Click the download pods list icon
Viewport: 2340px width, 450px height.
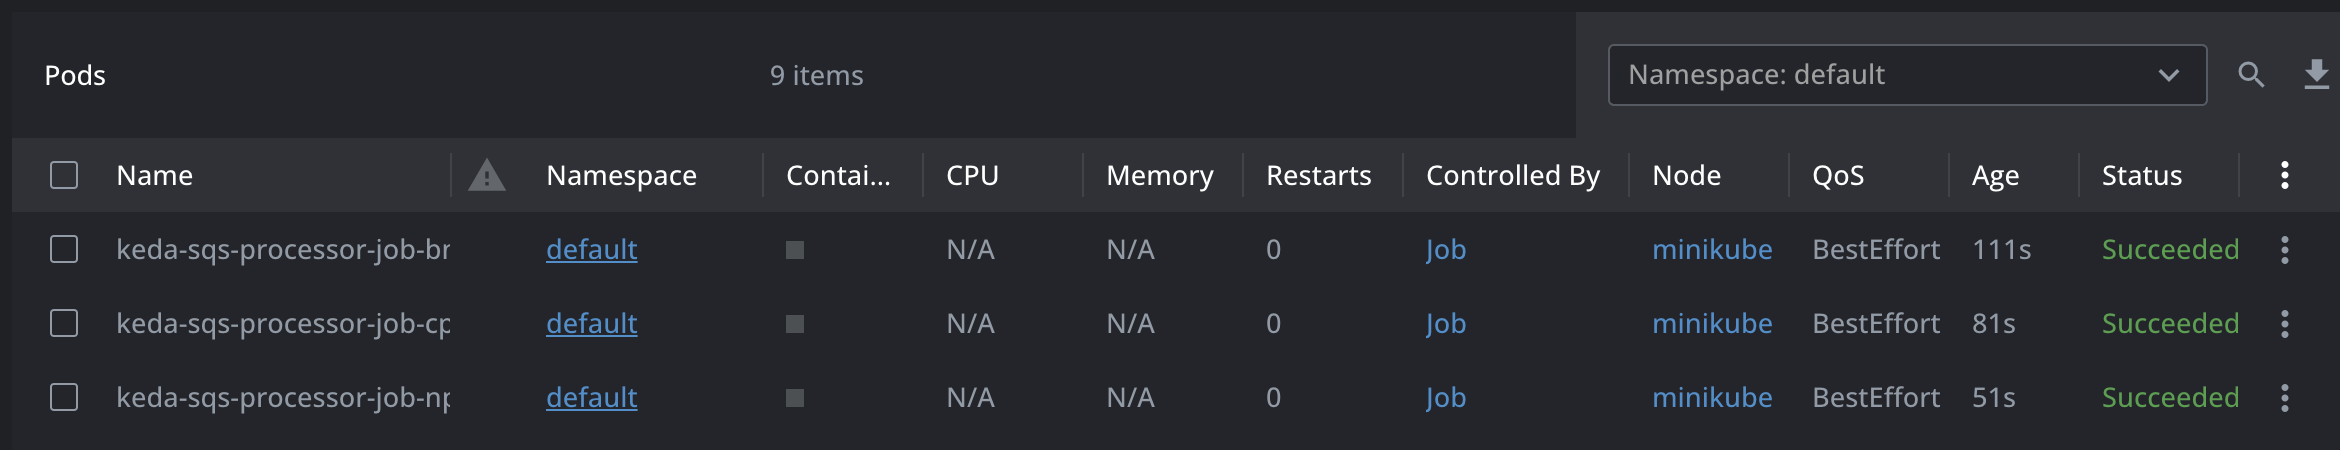click(x=2317, y=75)
